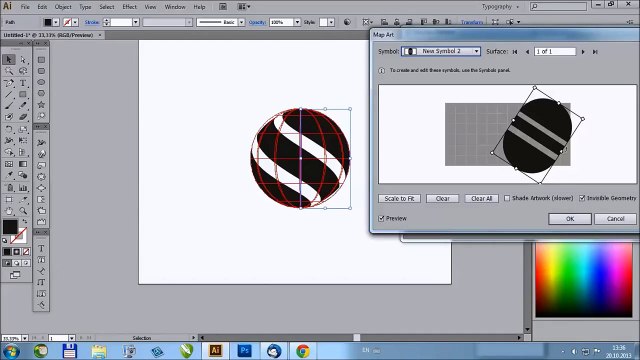Image resolution: width=640 pixels, height=360 pixels.
Task: Select the Column Graph tool
Action: [23, 188]
